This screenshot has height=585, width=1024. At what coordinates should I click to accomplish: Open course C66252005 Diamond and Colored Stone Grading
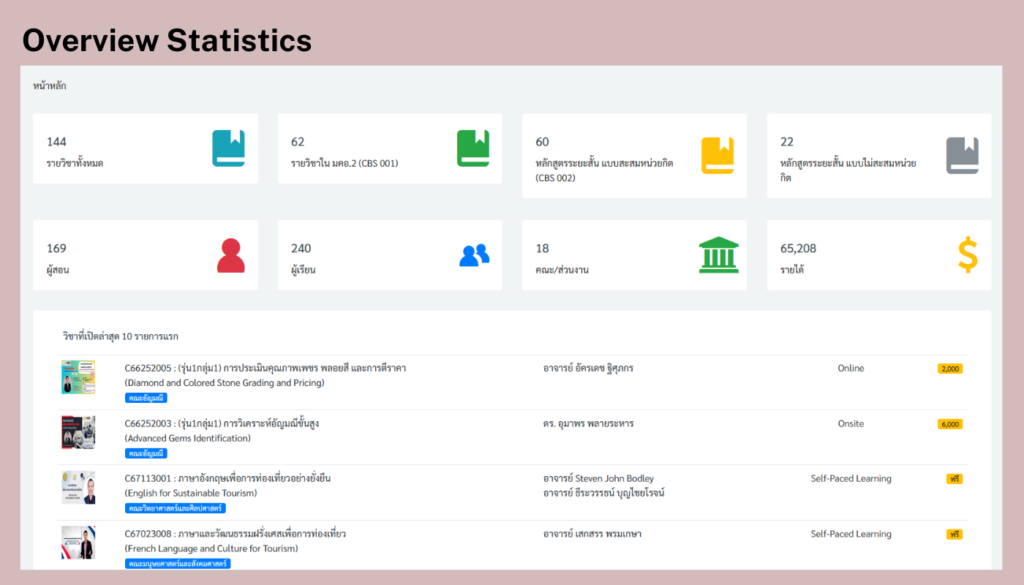(265, 368)
